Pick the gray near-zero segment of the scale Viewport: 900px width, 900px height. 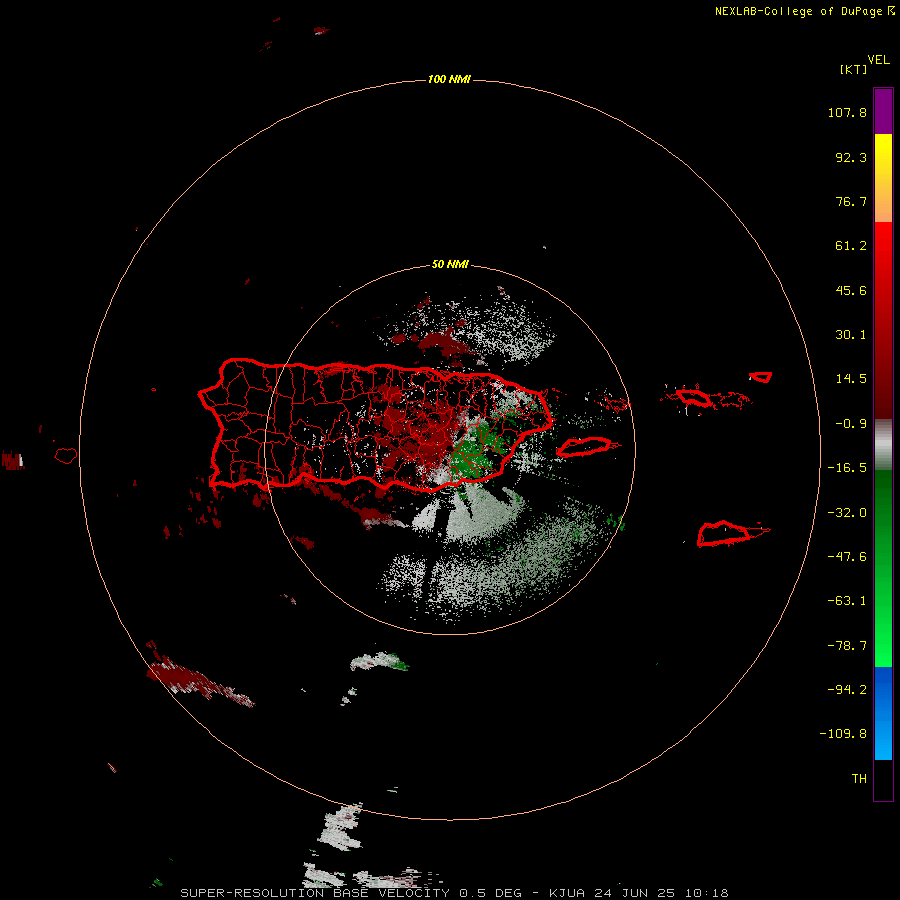click(883, 445)
